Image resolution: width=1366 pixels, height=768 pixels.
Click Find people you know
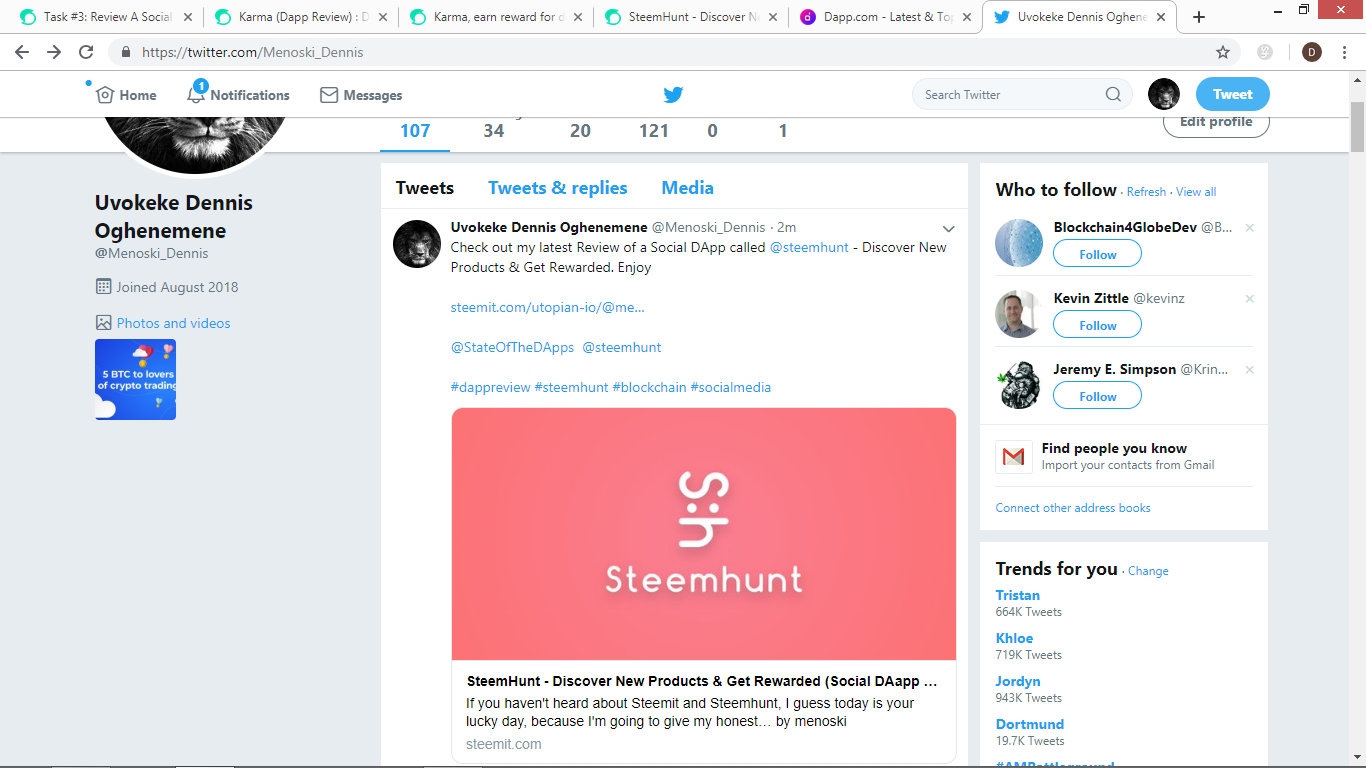coord(1114,448)
